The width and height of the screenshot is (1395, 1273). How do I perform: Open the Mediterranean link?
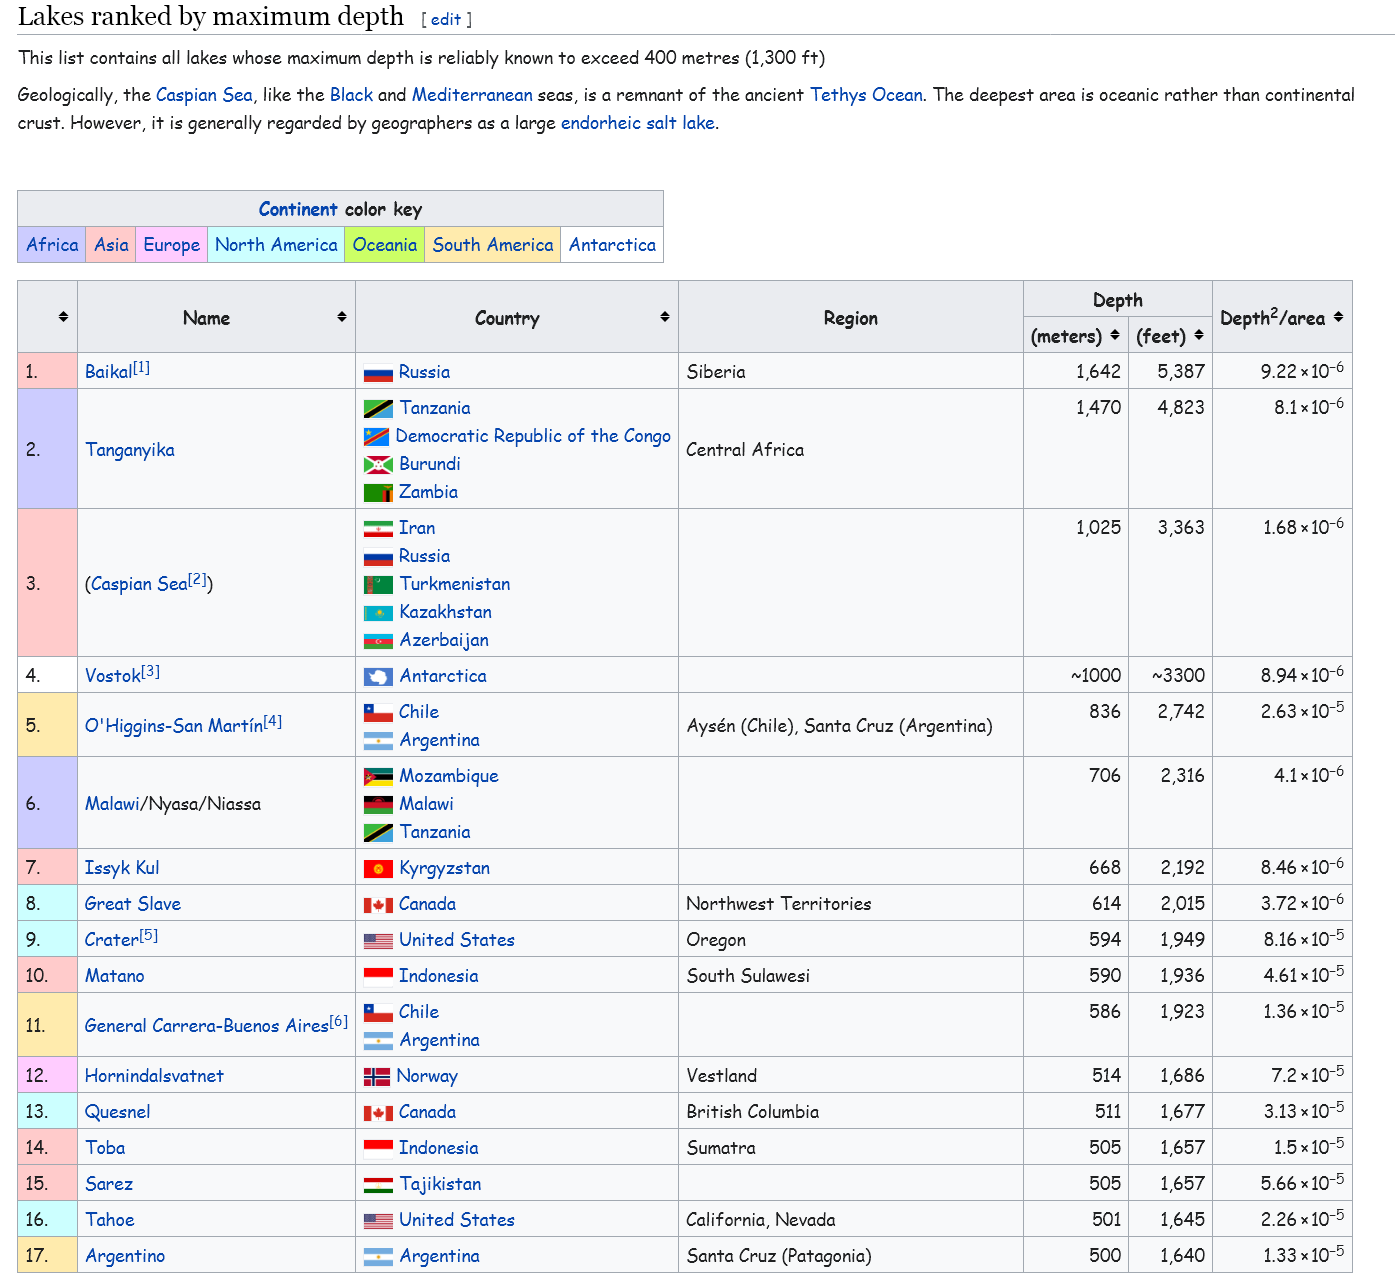(472, 95)
